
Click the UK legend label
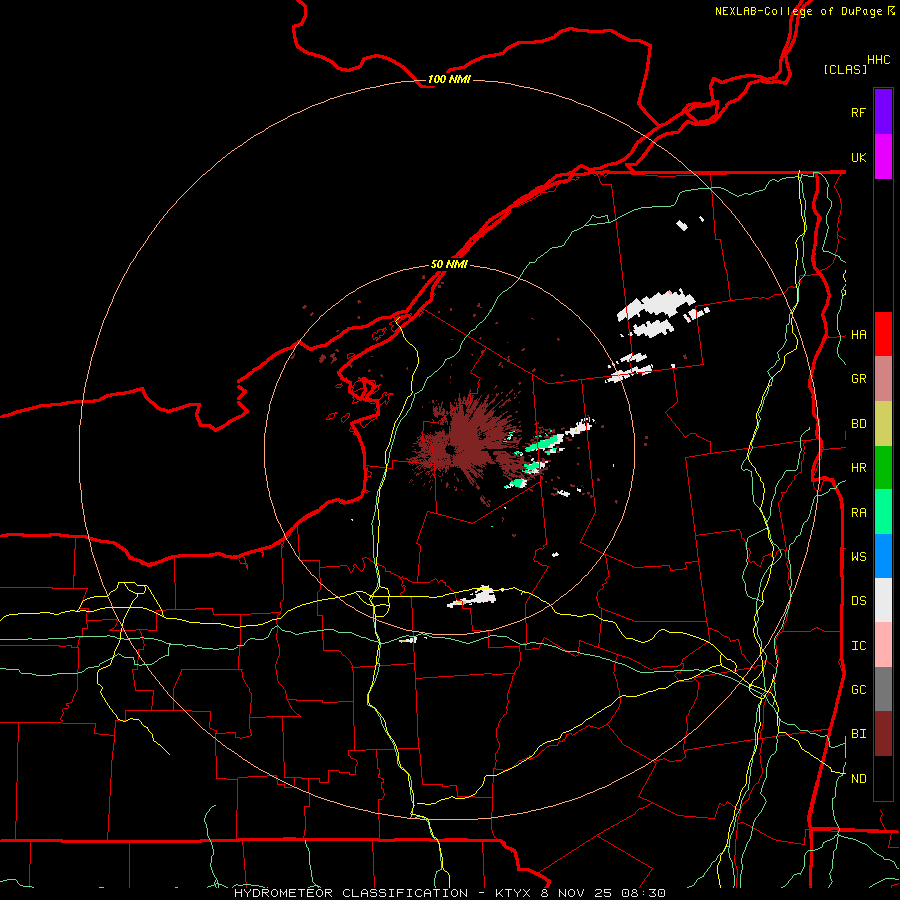(858, 157)
